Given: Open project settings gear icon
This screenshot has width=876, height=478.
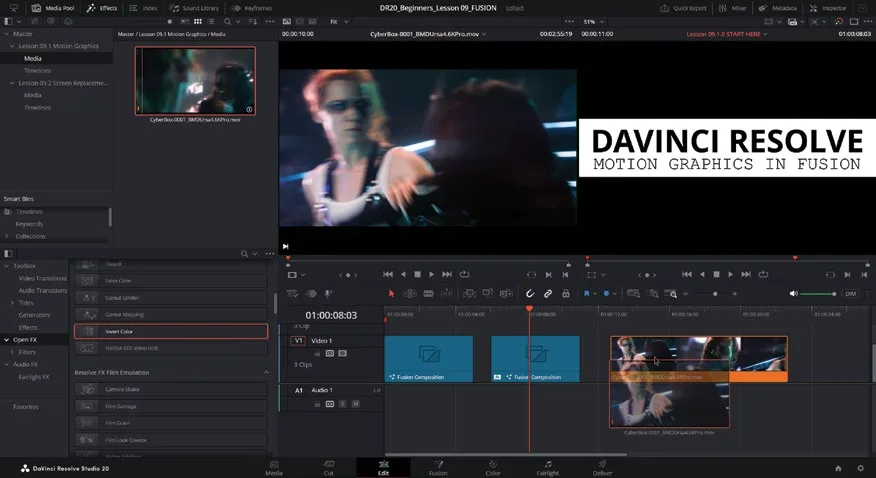Looking at the screenshot, I should click(860, 469).
